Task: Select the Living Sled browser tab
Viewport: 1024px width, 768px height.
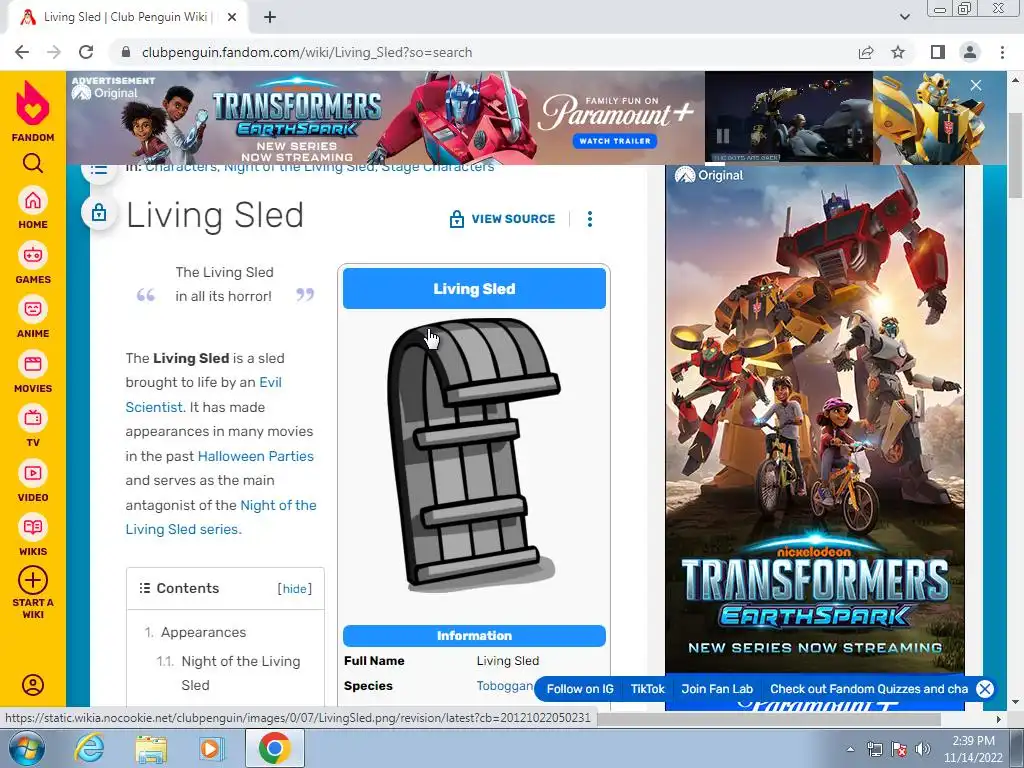Action: tap(127, 18)
